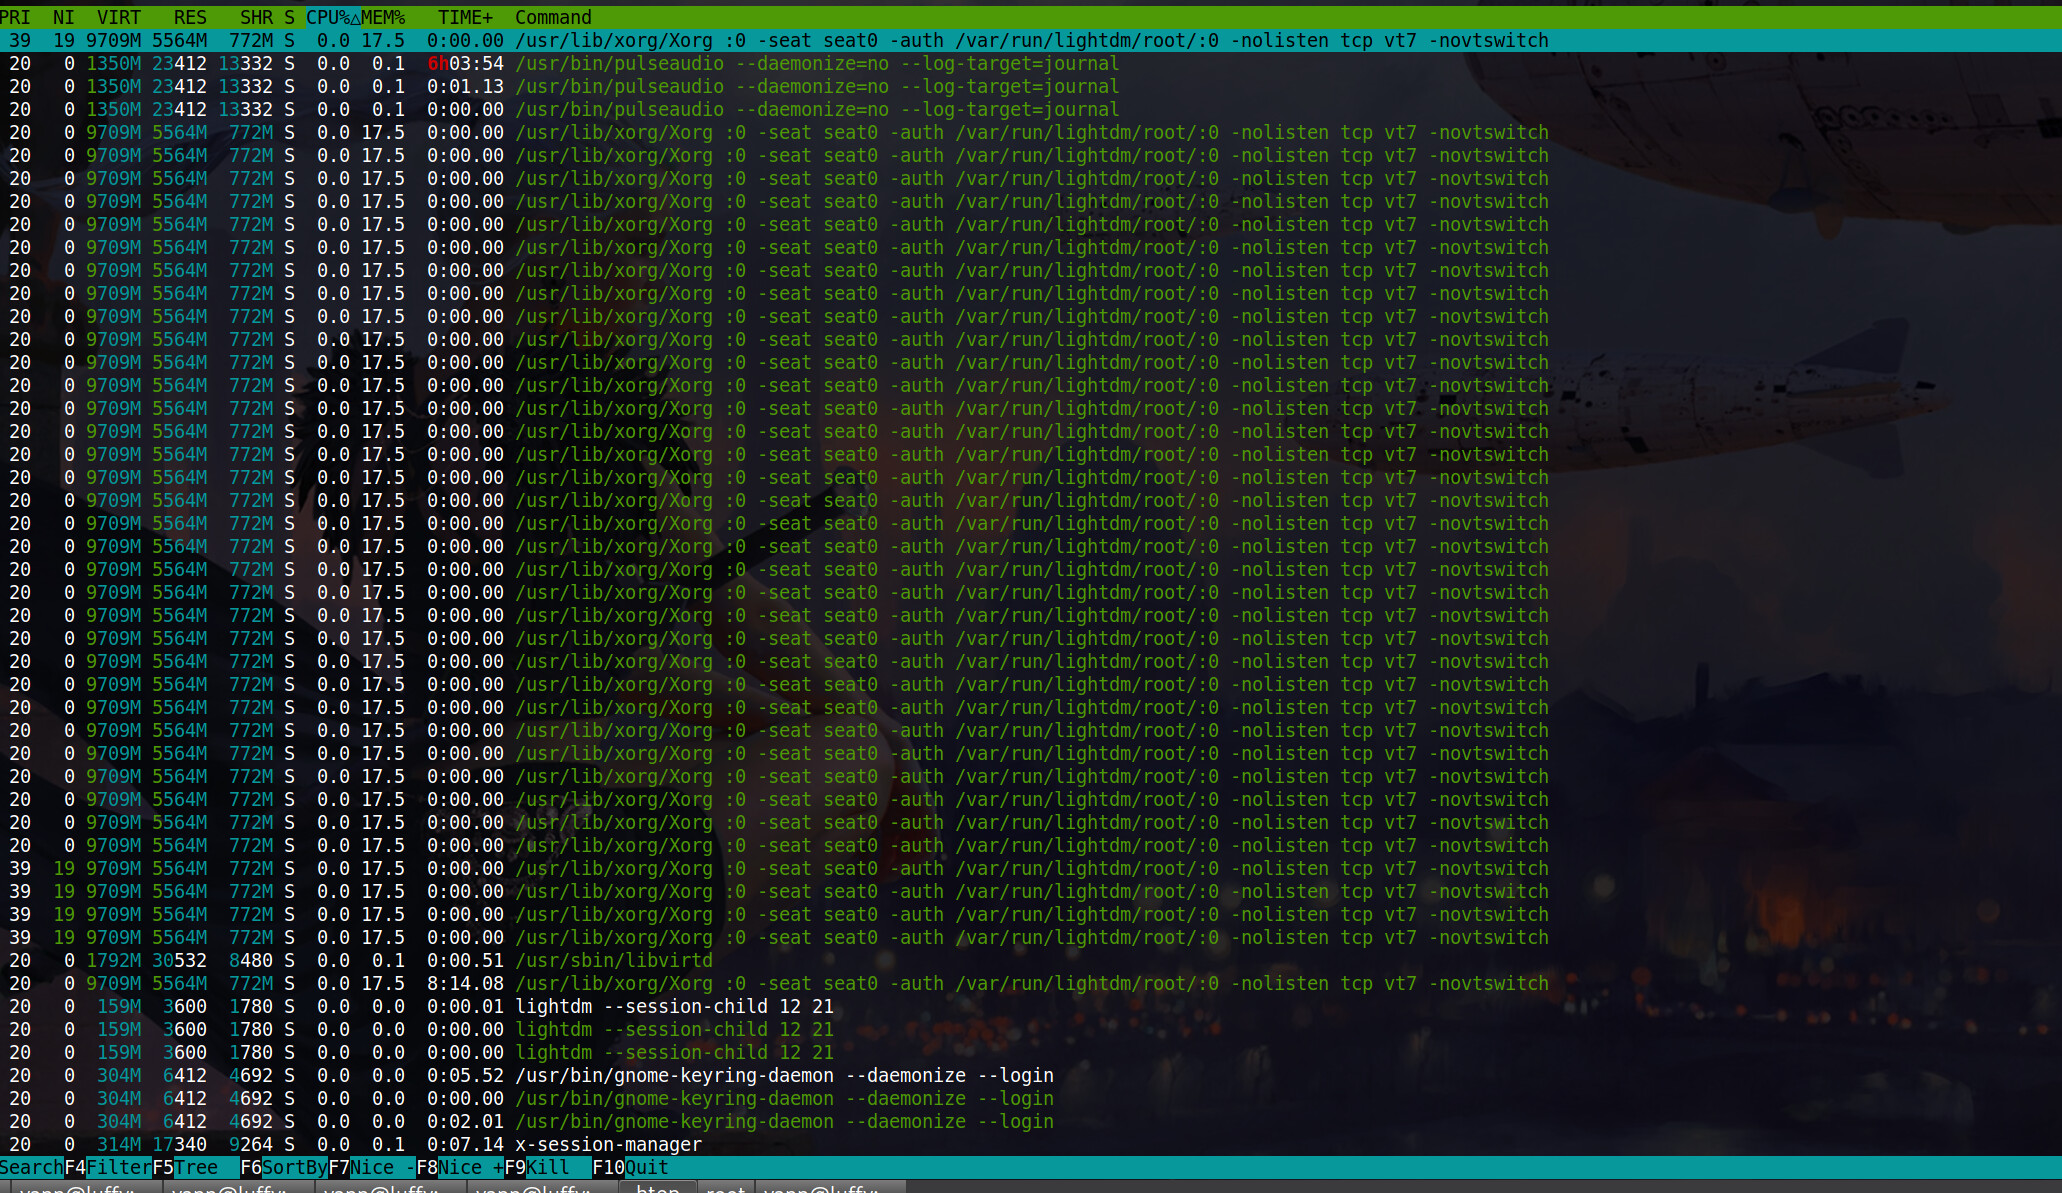This screenshot has height=1193, width=2062.
Task: Select gnome-keyring-daemon row with time 0:05.52
Action: click(x=1031, y=1075)
